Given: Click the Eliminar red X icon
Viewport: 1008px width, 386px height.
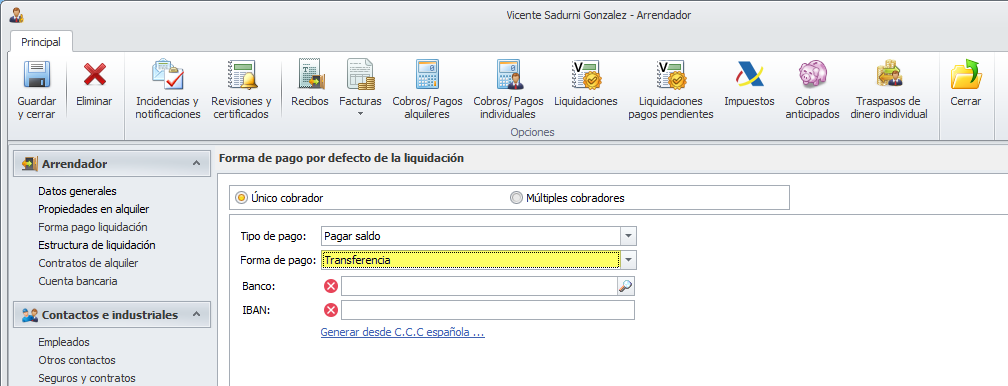Looking at the screenshot, I should tap(94, 75).
